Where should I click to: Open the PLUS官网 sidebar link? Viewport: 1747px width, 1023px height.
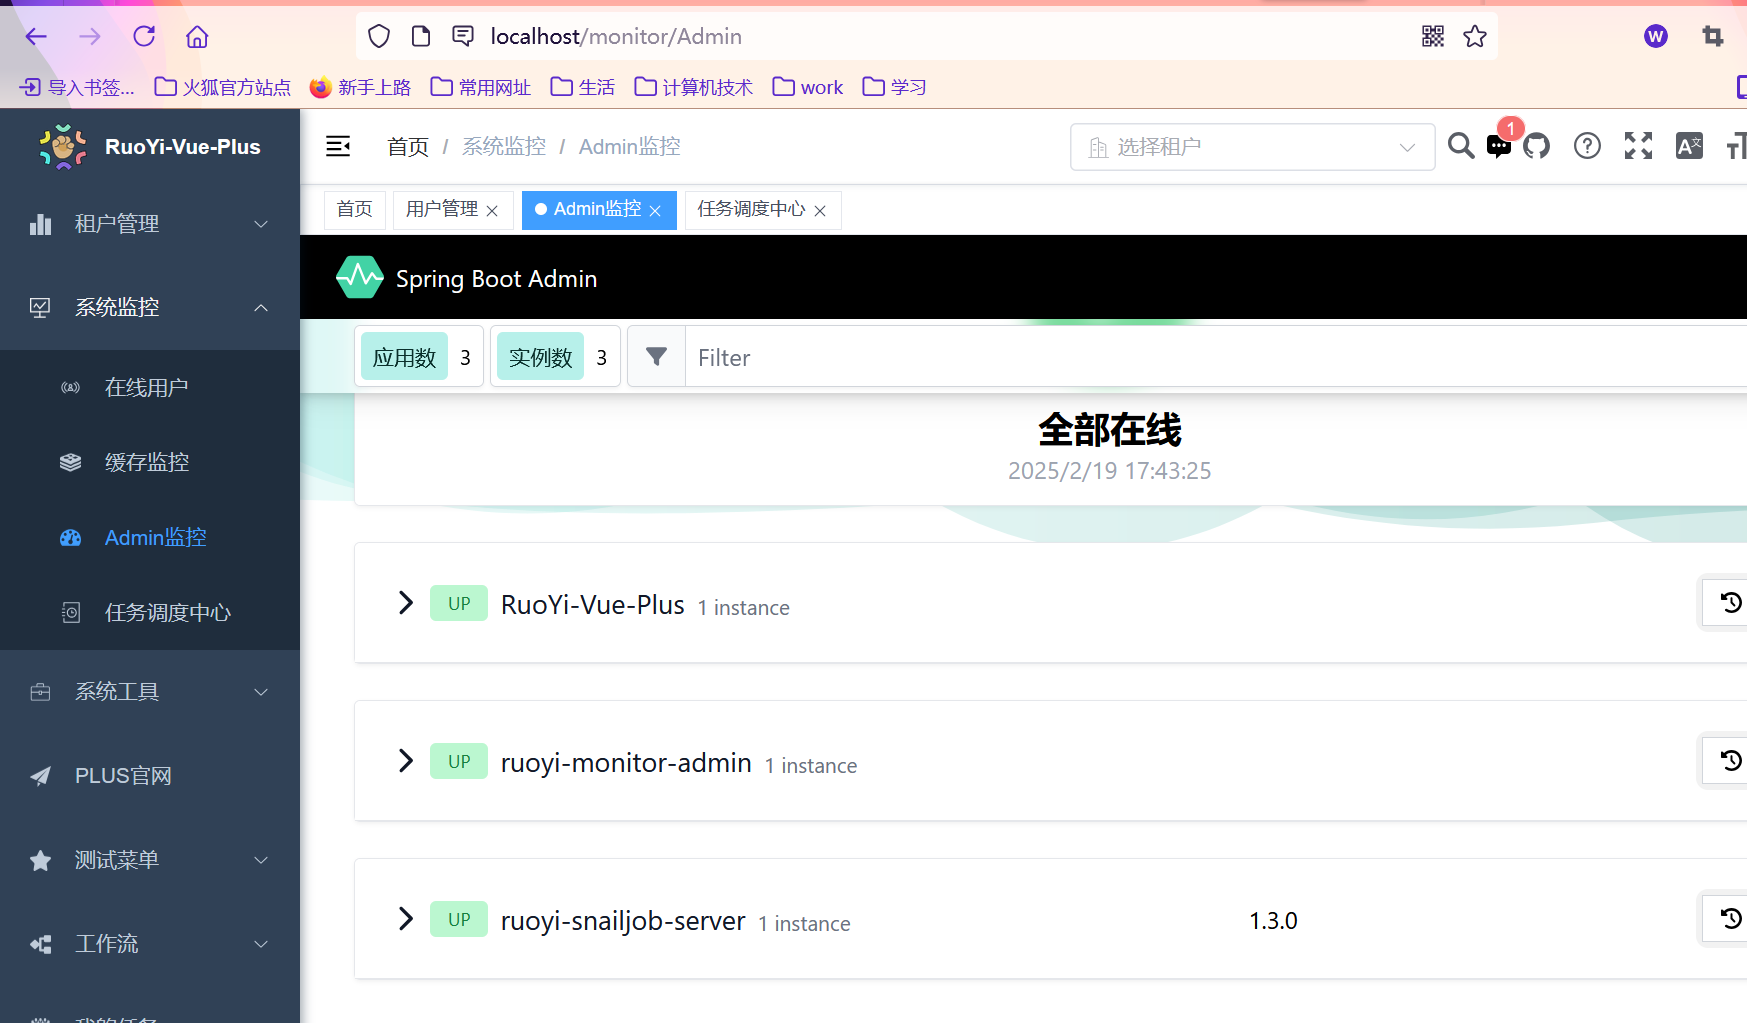(x=150, y=776)
